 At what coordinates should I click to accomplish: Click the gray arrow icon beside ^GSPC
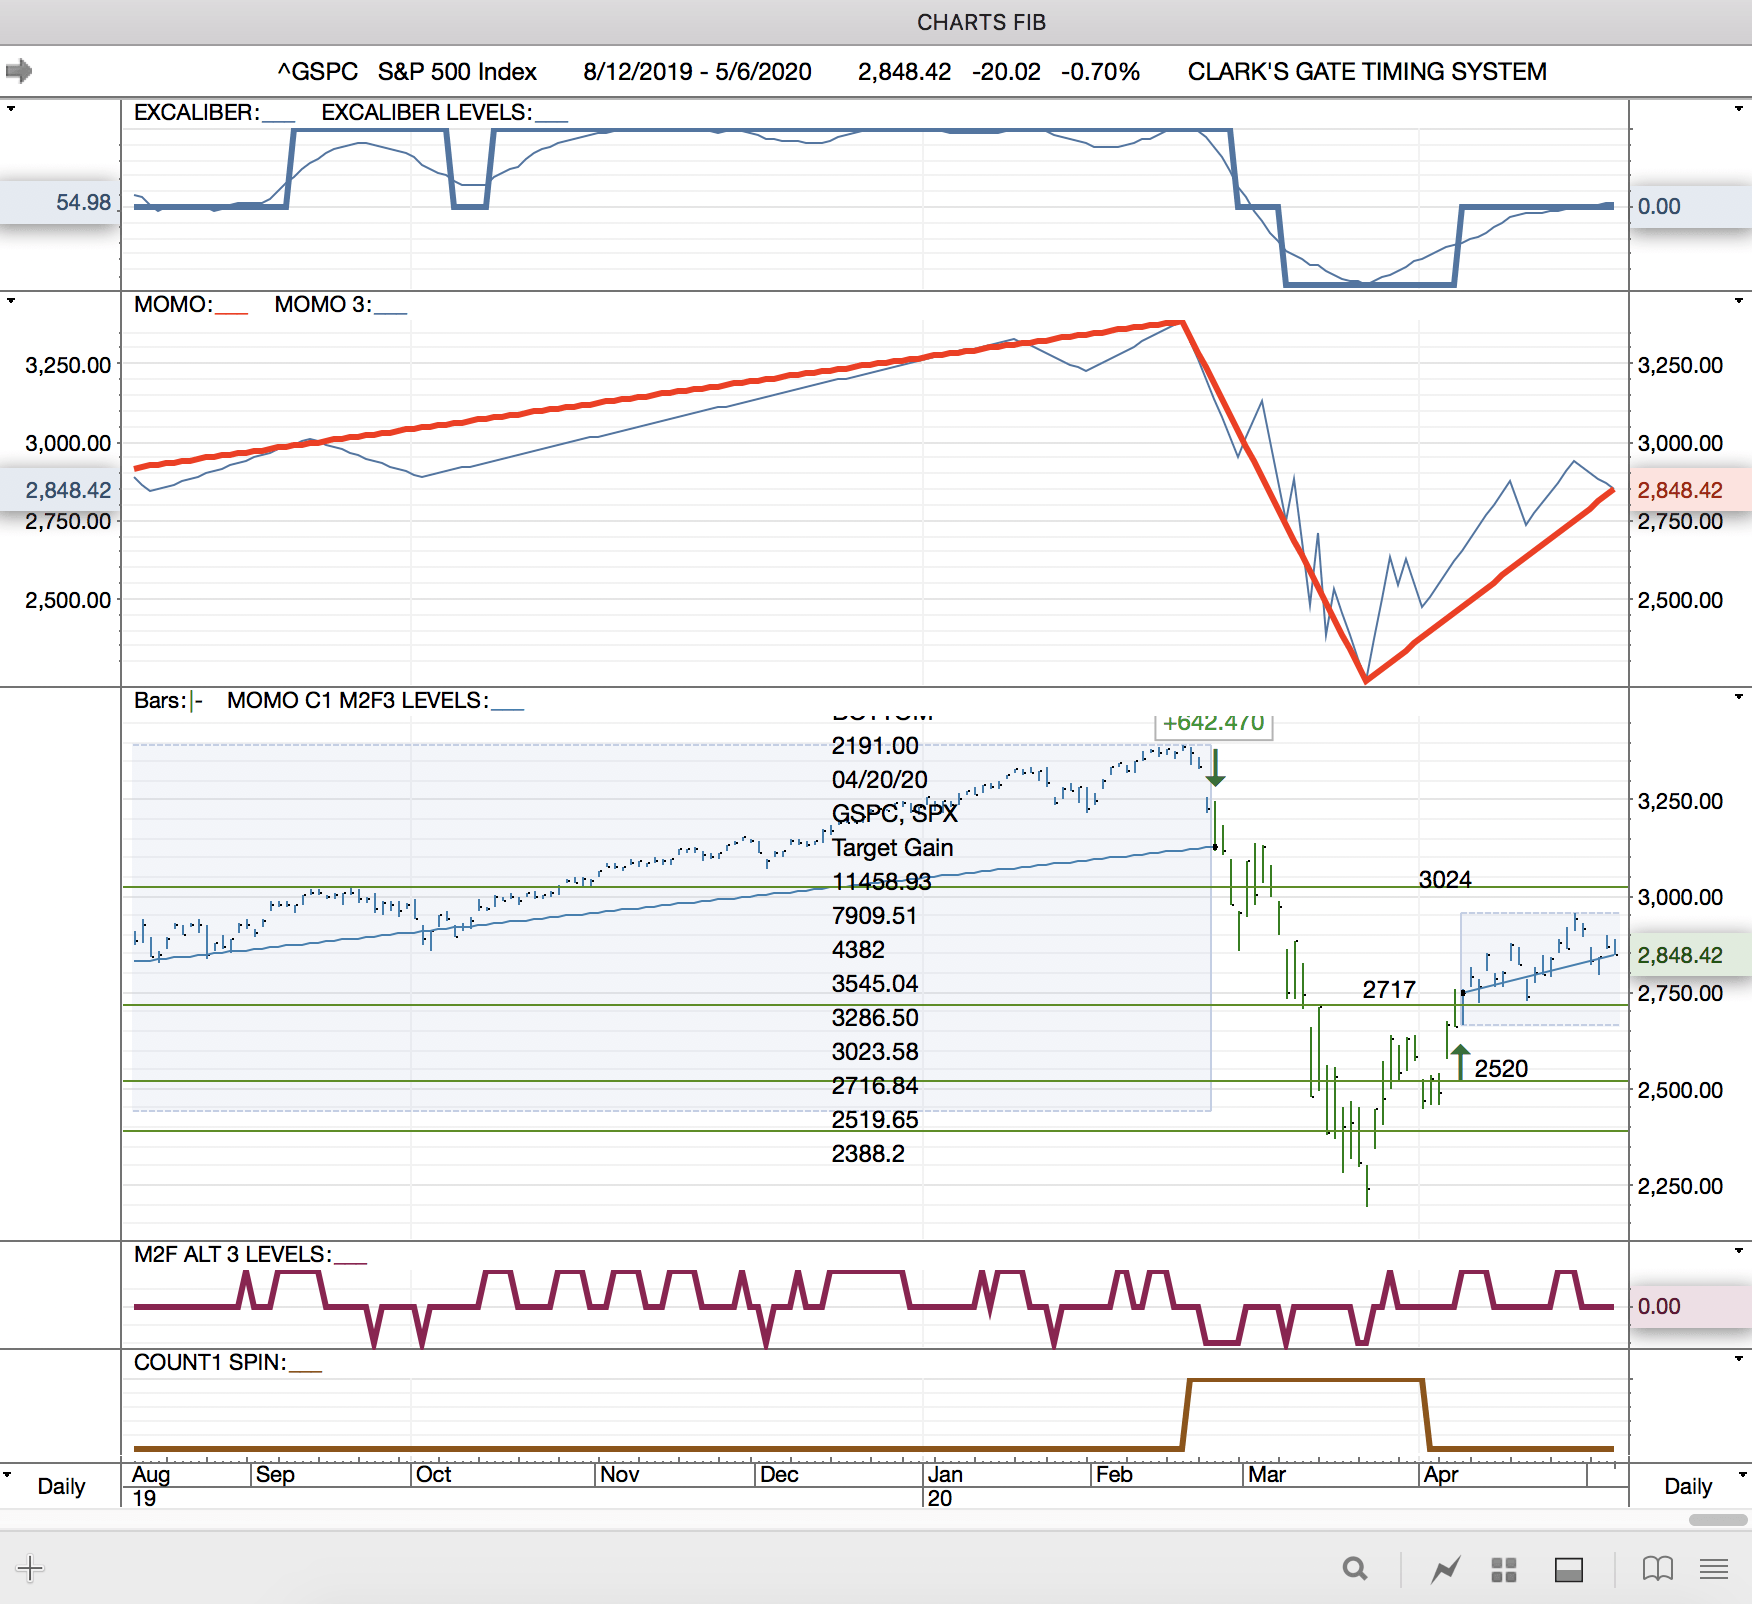(x=19, y=71)
